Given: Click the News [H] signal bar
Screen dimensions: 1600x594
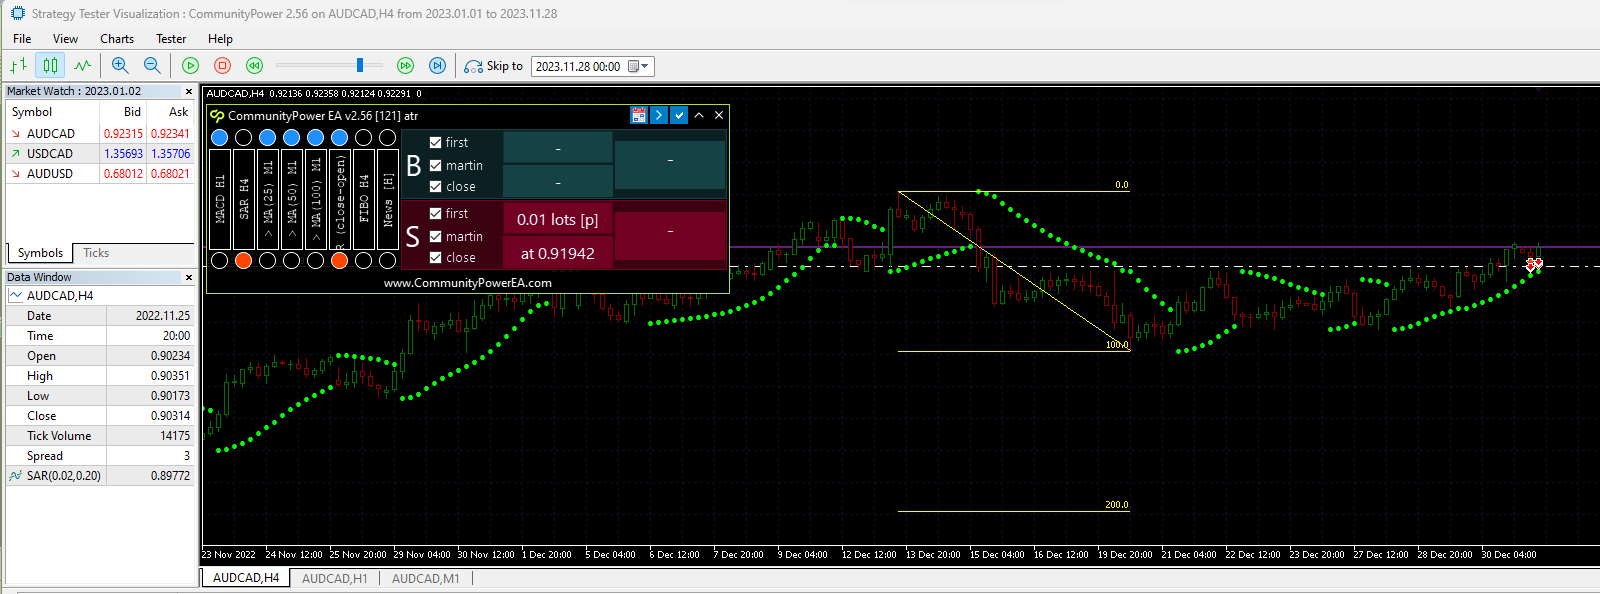Looking at the screenshot, I should click(x=388, y=199).
